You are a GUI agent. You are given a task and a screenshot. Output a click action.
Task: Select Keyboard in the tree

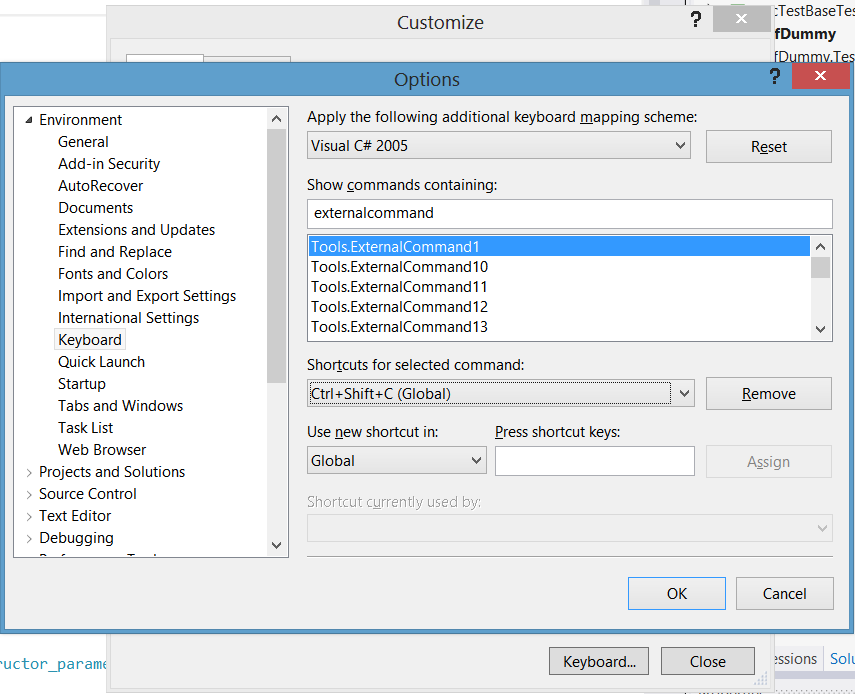(x=90, y=340)
